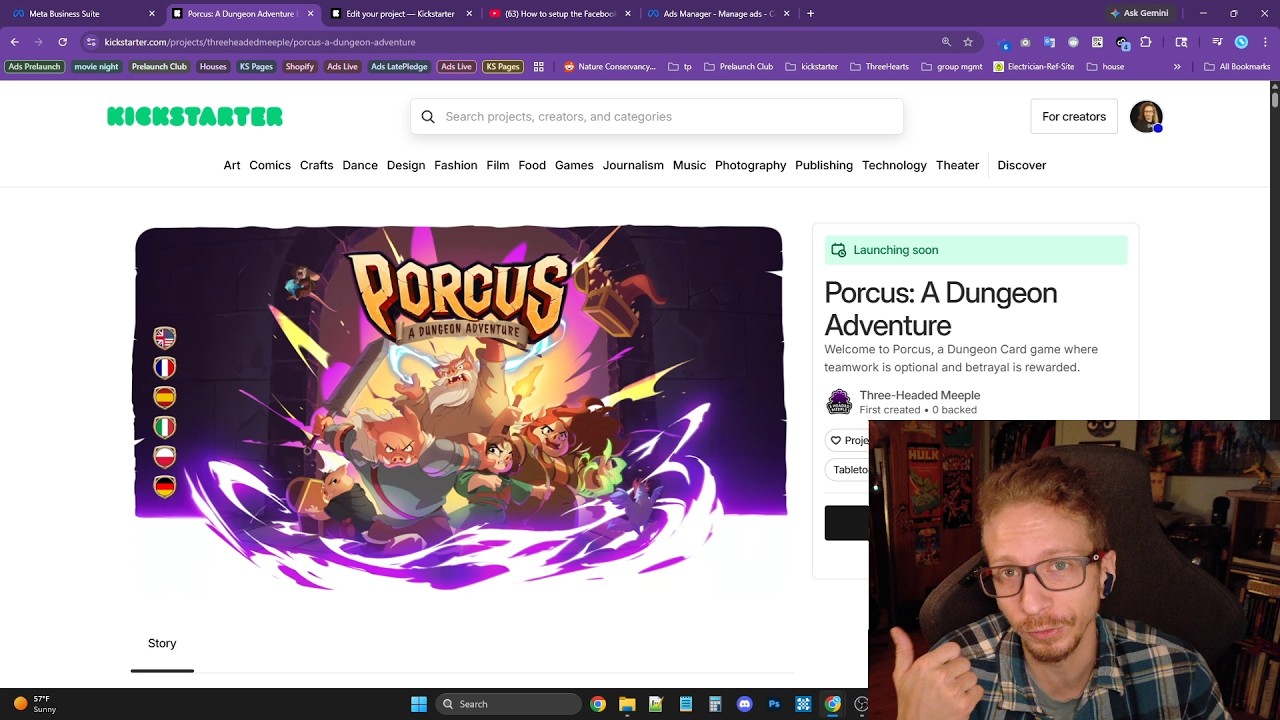
Task: Close the Meta Business Suite tab
Action: pos(152,14)
